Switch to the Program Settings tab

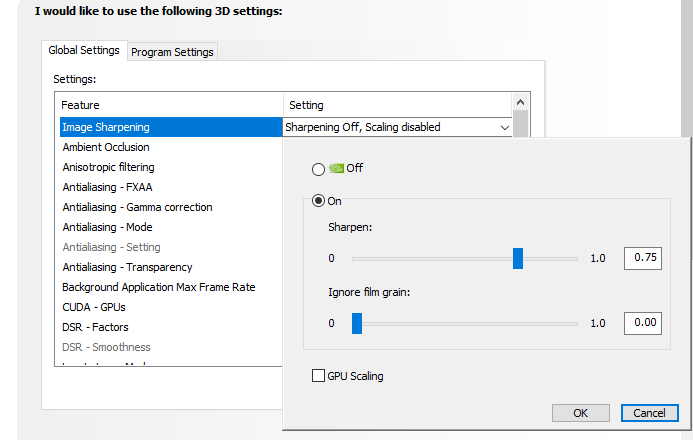click(x=172, y=52)
